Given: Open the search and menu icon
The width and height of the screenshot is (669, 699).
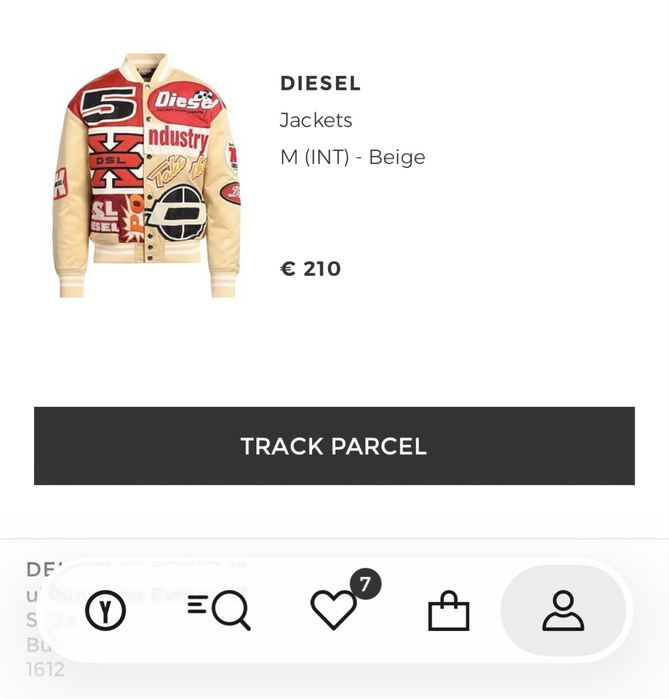Looking at the screenshot, I should (x=219, y=610).
